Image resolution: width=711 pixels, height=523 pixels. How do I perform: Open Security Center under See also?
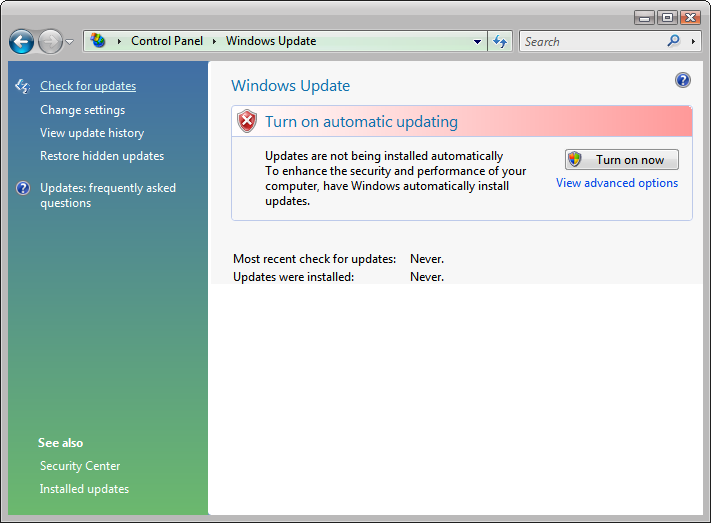point(80,466)
